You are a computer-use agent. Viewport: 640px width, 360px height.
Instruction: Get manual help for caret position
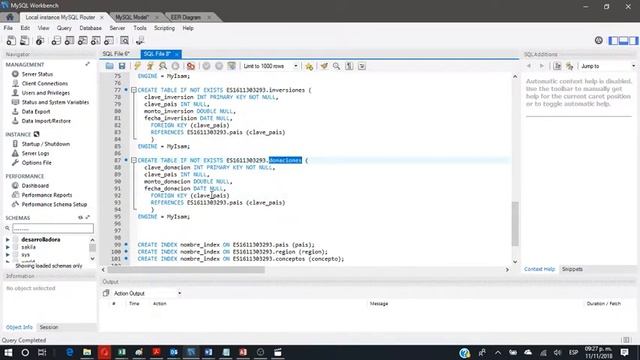(x=557, y=66)
